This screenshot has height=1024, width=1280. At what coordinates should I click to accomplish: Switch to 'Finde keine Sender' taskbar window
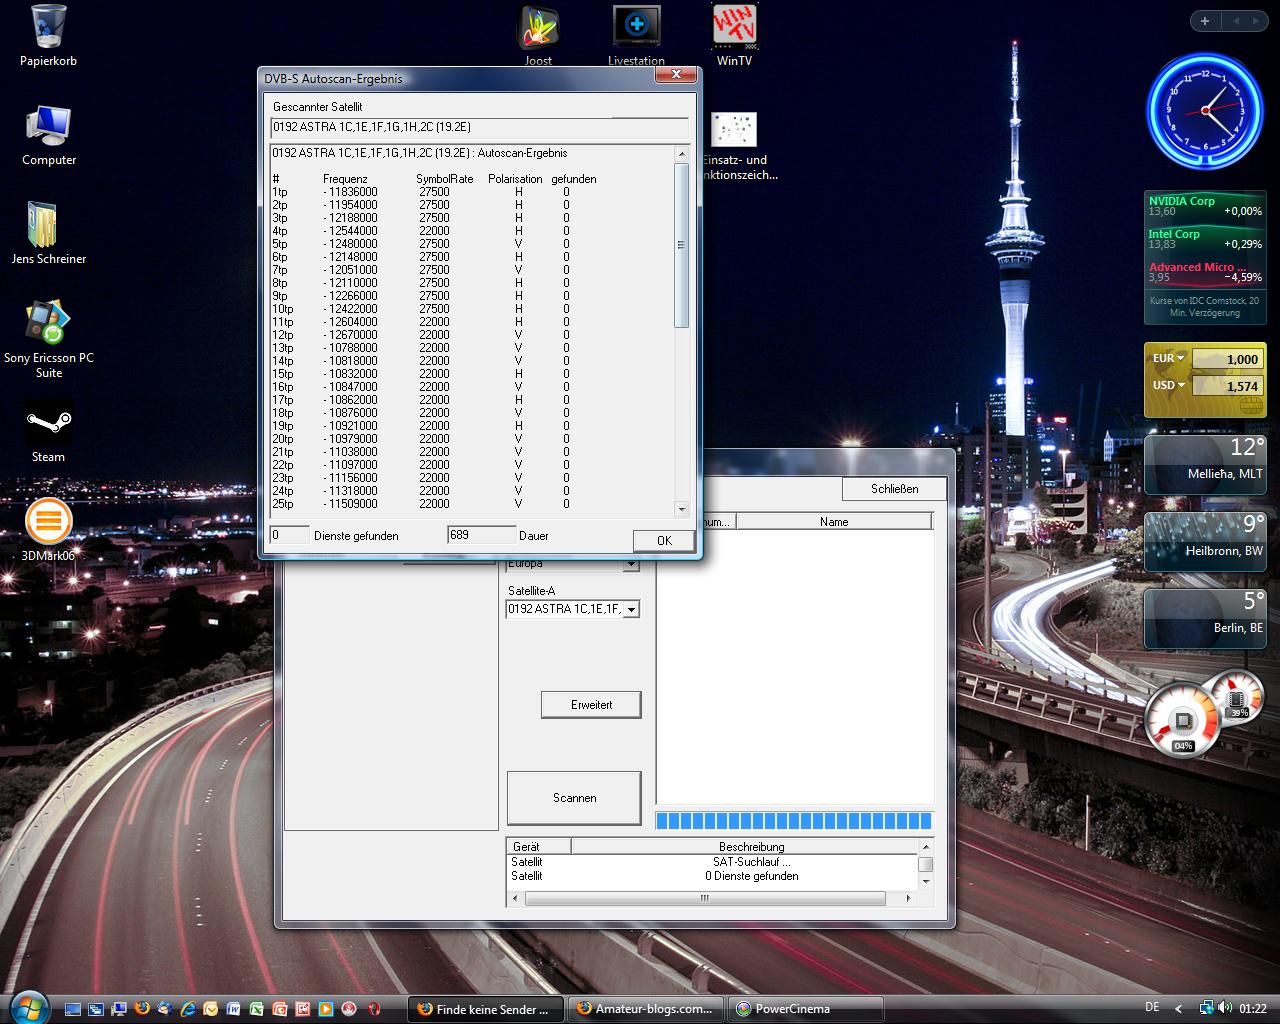point(486,1009)
